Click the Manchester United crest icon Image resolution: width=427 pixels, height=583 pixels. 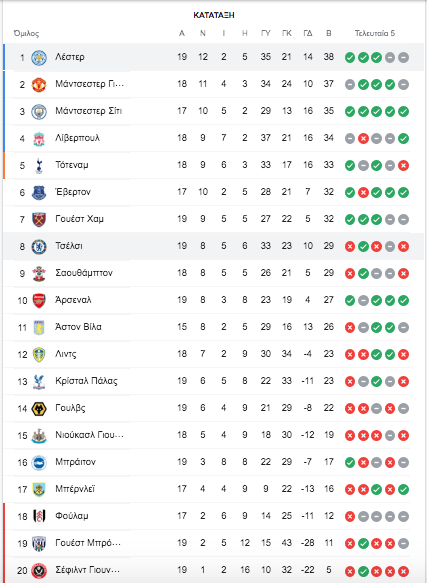(x=39, y=84)
